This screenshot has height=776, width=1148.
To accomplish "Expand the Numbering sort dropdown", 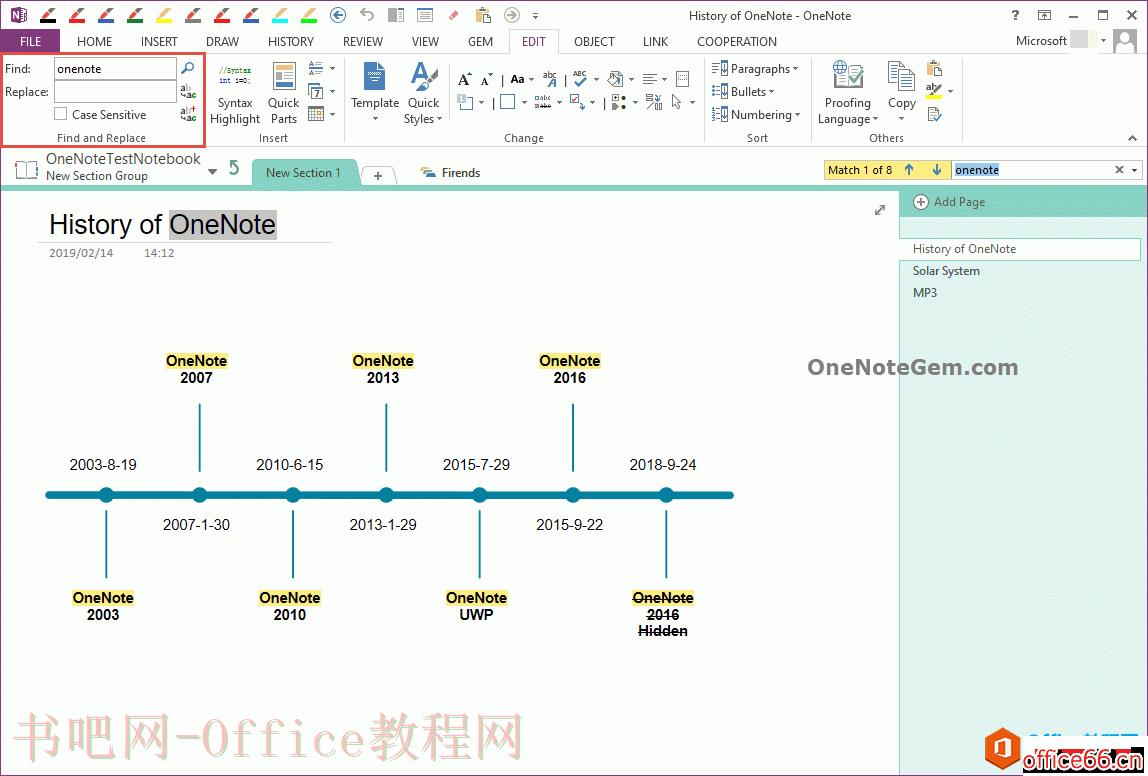I will [x=797, y=115].
